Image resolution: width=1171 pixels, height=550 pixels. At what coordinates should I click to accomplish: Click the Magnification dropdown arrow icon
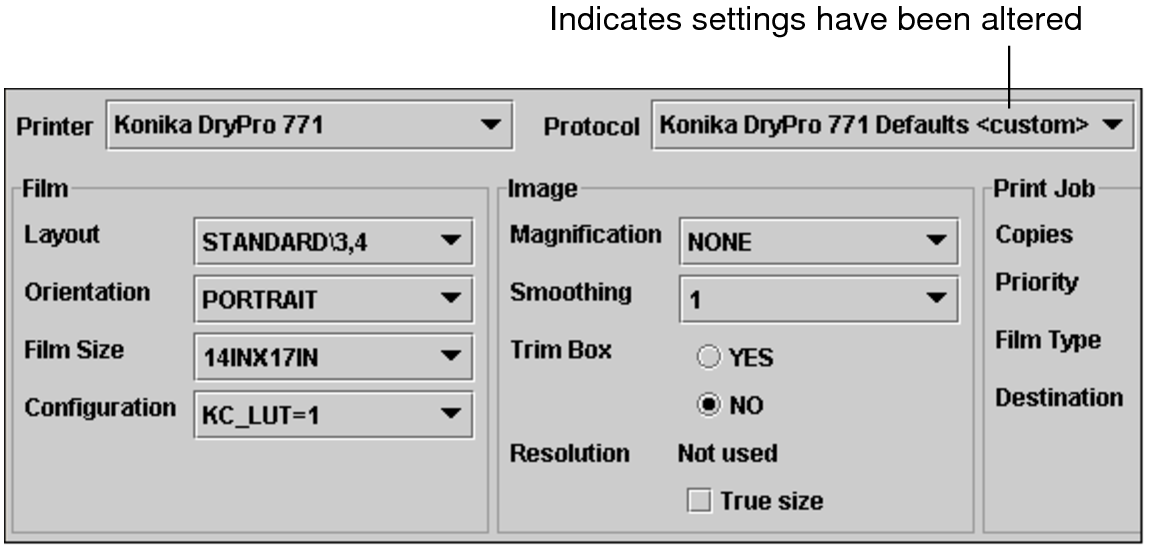click(x=935, y=240)
